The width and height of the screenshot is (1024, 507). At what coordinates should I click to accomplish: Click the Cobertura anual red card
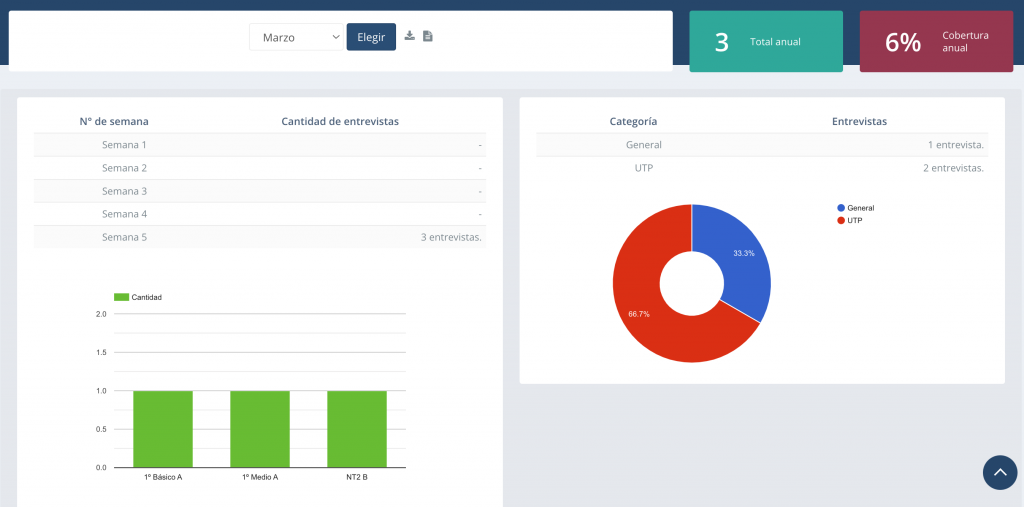point(936,42)
